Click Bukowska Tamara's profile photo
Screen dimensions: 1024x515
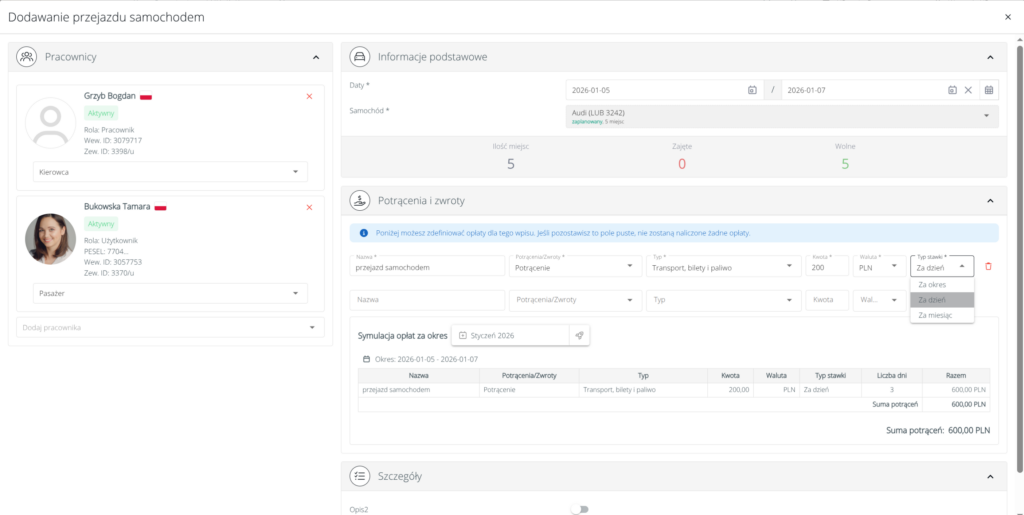click(51, 239)
